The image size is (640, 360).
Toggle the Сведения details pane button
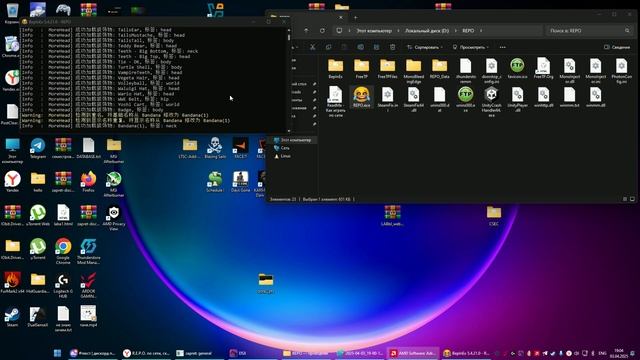tap(617, 47)
